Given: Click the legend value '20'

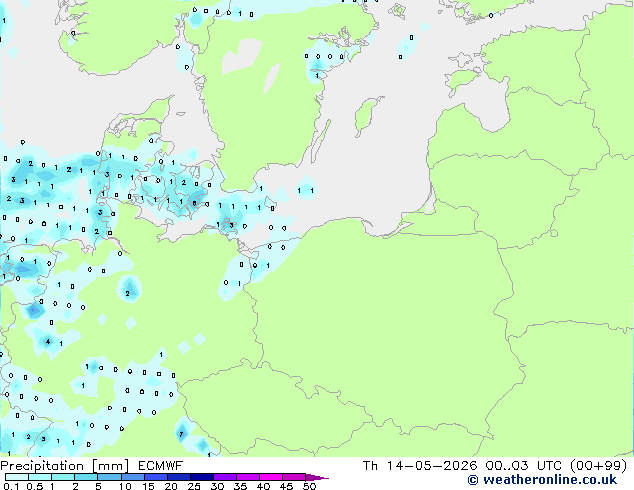Looking at the screenshot, I should pos(171,486).
